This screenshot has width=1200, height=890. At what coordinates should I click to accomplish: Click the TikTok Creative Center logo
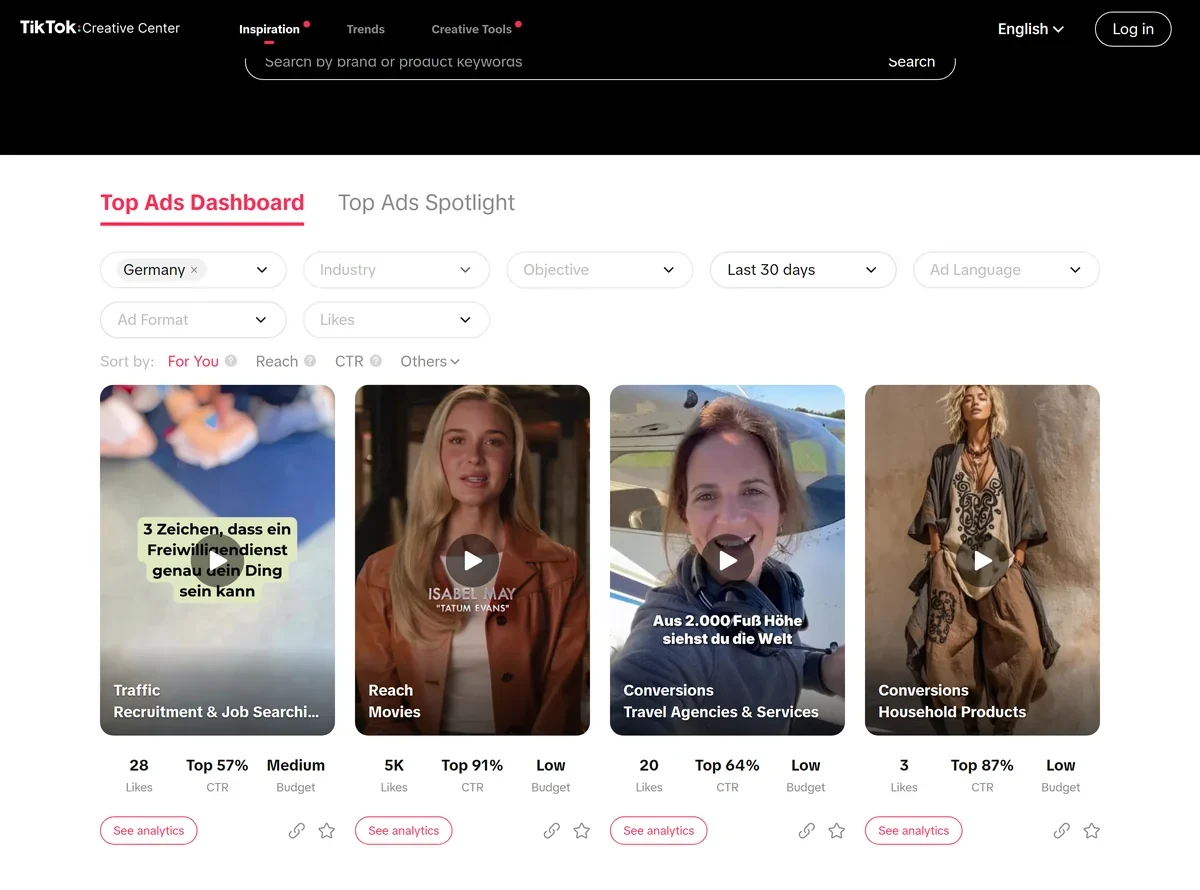tap(100, 28)
